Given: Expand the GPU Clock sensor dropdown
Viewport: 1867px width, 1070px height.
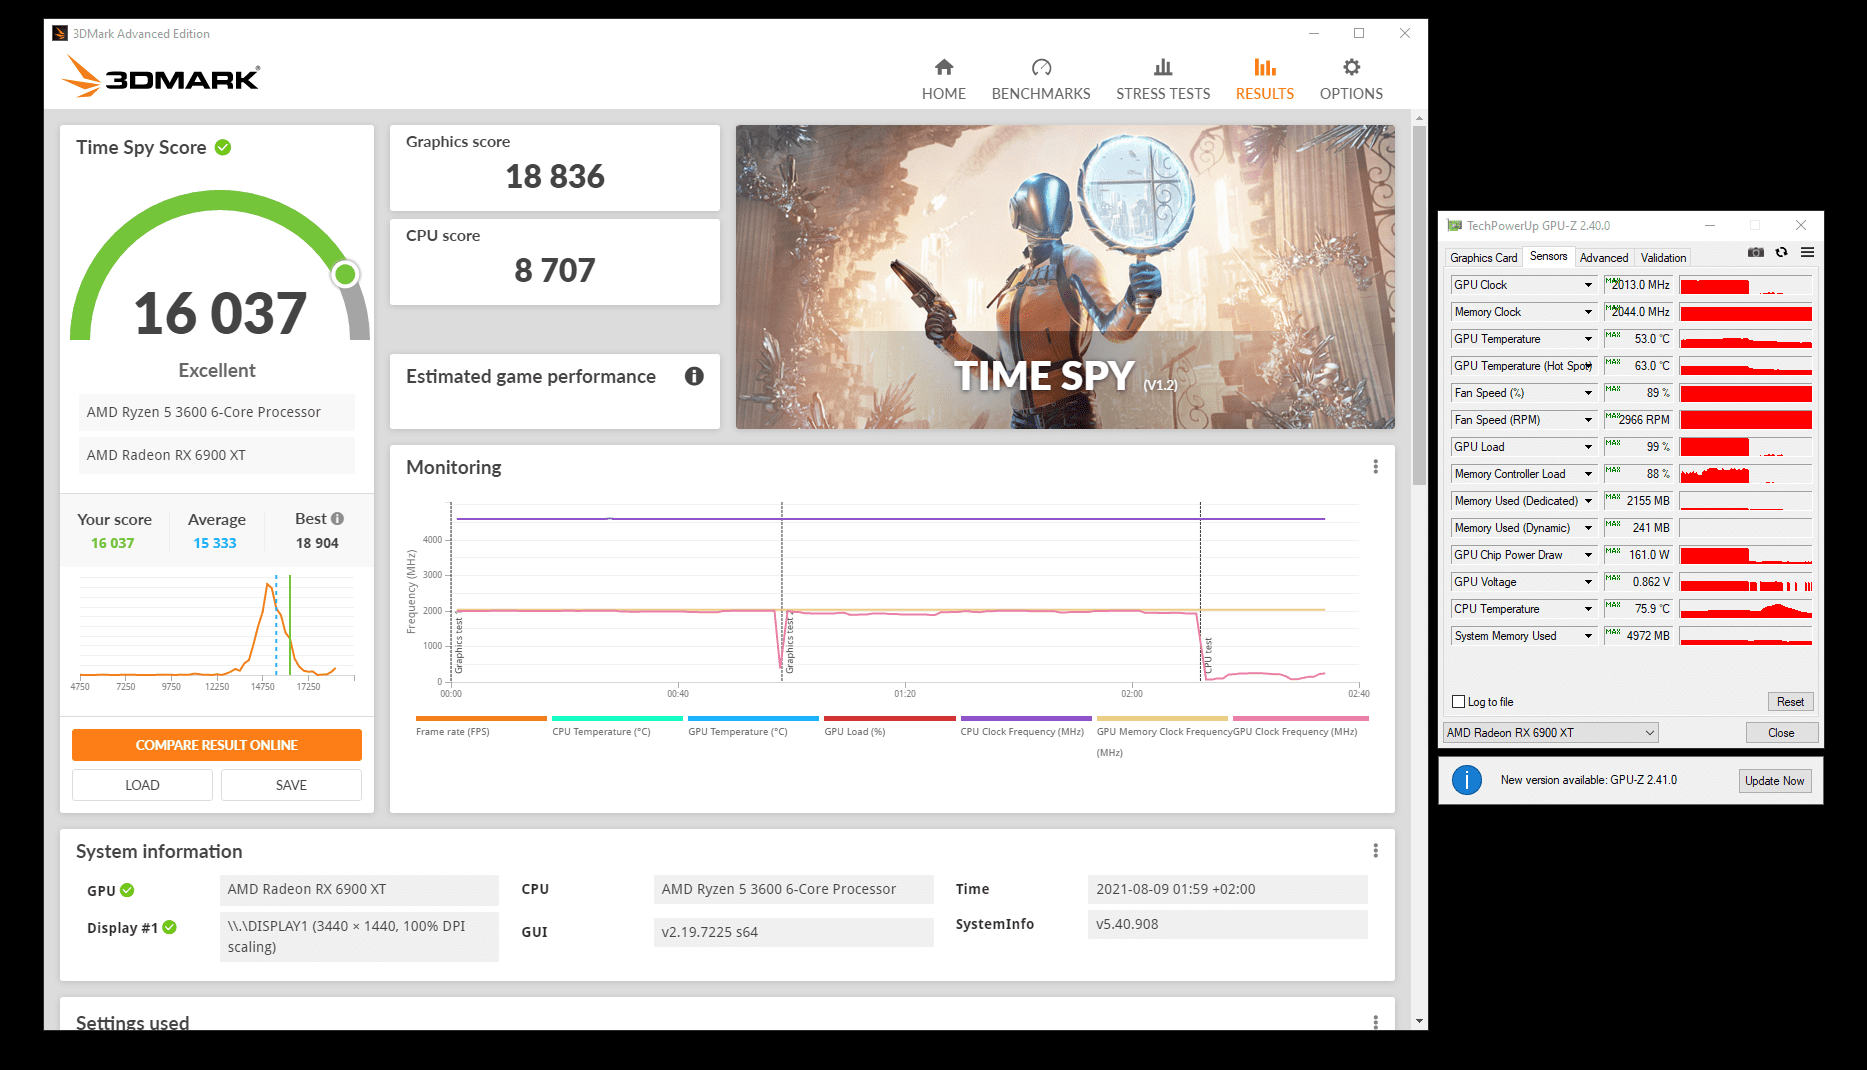Looking at the screenshot, I should point(1588,285).
